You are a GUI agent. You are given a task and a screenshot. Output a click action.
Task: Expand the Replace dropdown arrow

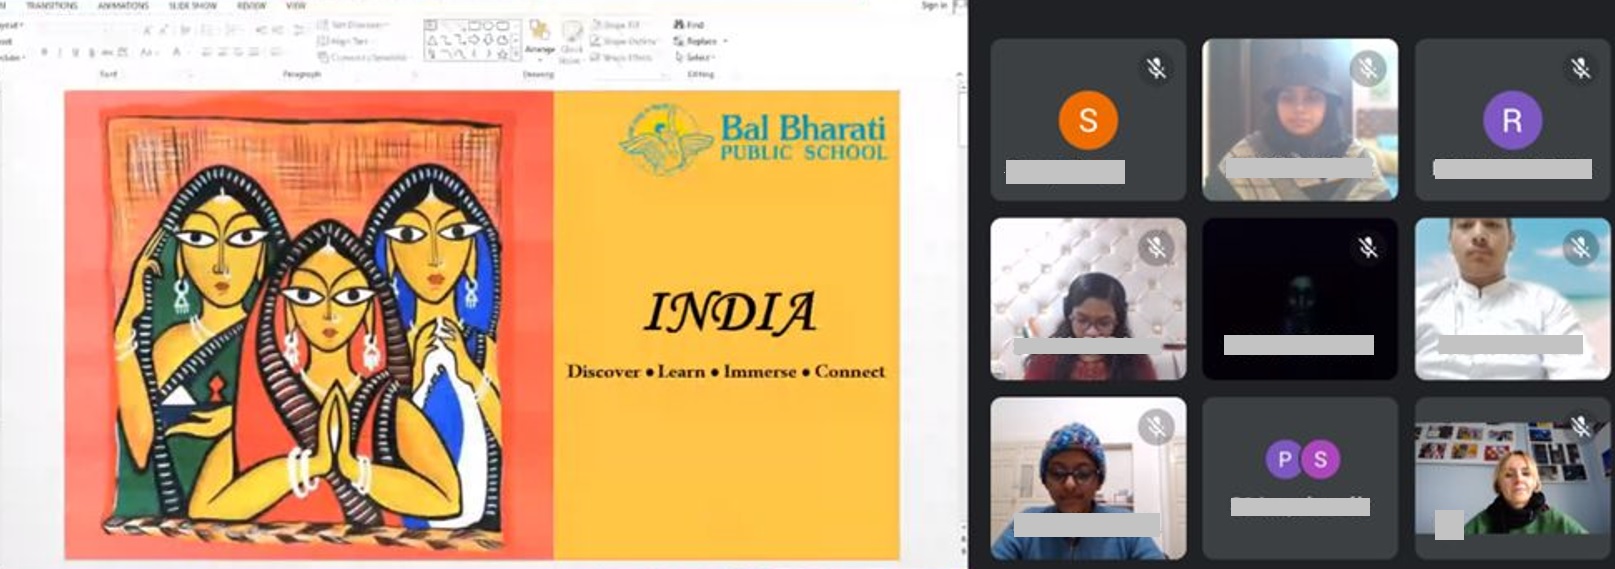(725, 41)
